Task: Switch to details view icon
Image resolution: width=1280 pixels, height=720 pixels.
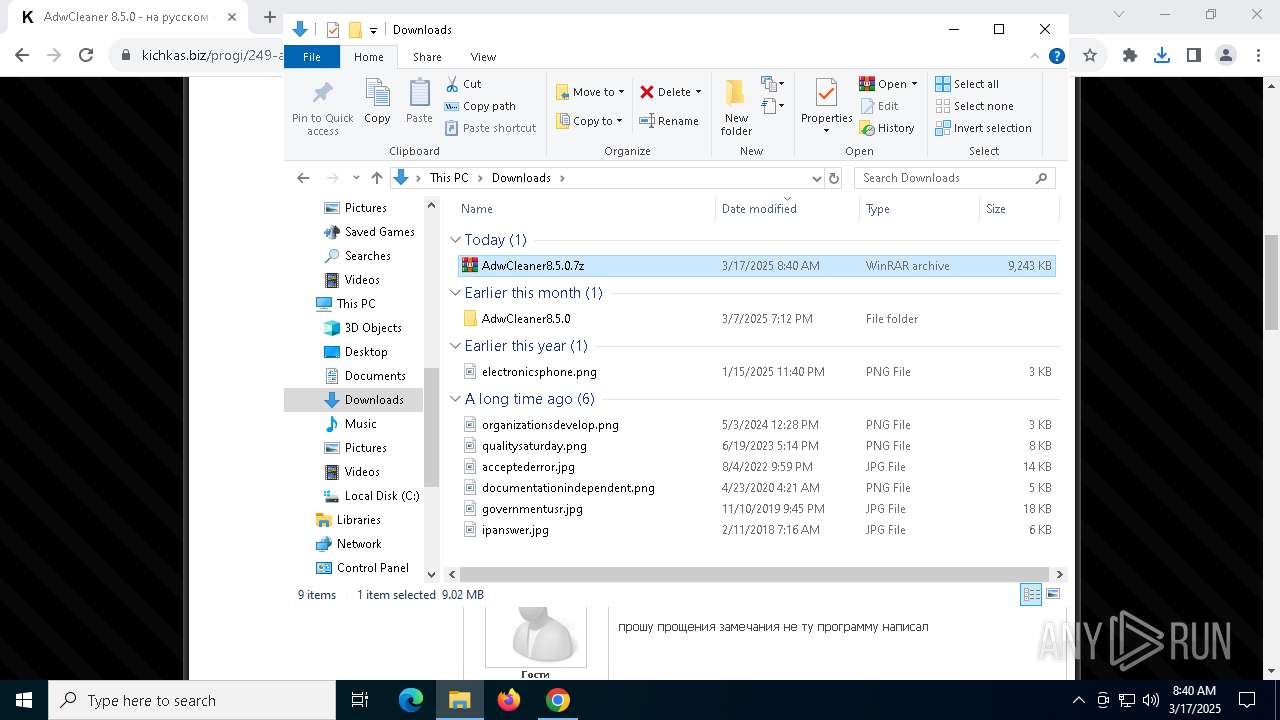Action: click(1031, 595)
